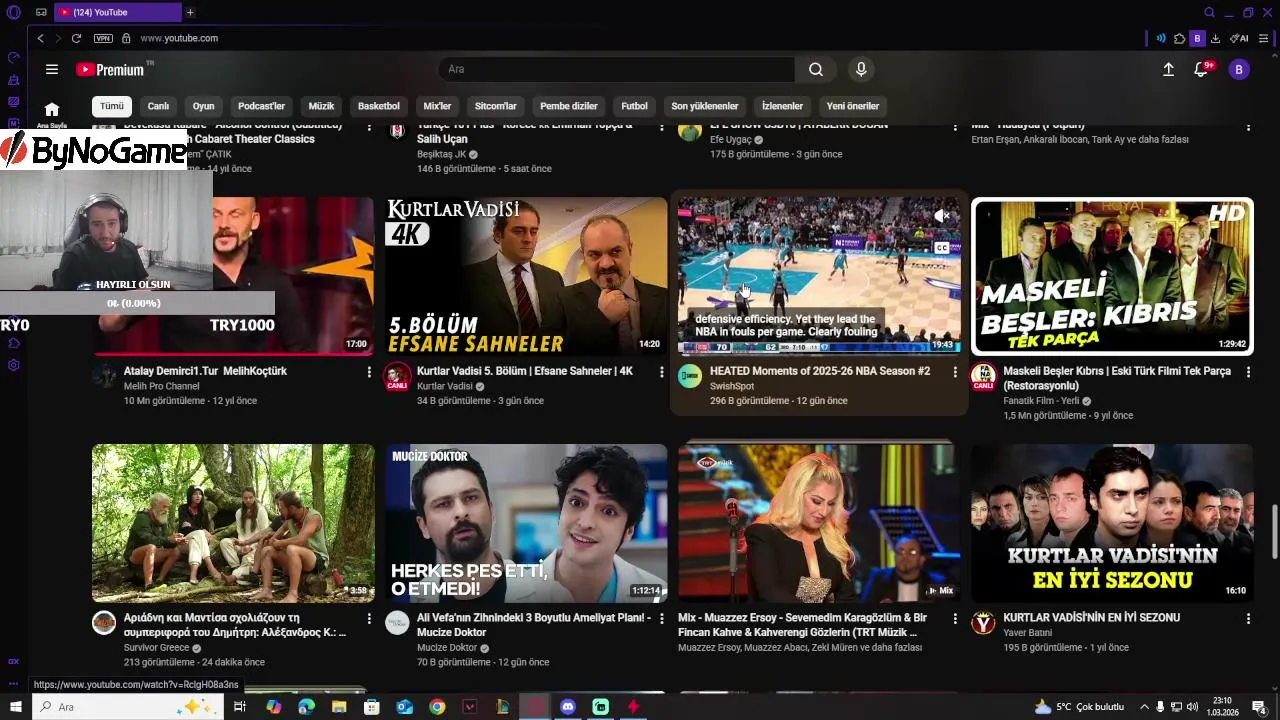Open the YouTube guide hamburger menu
1280x720 pixels.
click(52, 69)
